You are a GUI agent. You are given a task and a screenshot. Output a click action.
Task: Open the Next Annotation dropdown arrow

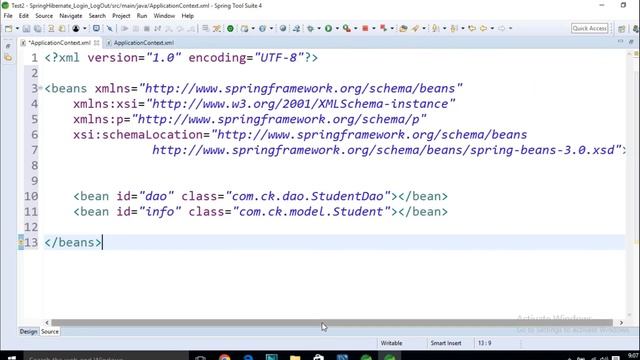pyautogui.click(x=444, y=28)
